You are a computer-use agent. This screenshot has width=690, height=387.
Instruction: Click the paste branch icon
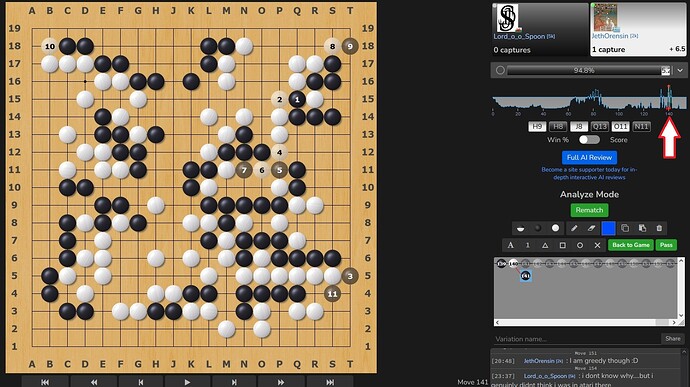pos(642,228)
